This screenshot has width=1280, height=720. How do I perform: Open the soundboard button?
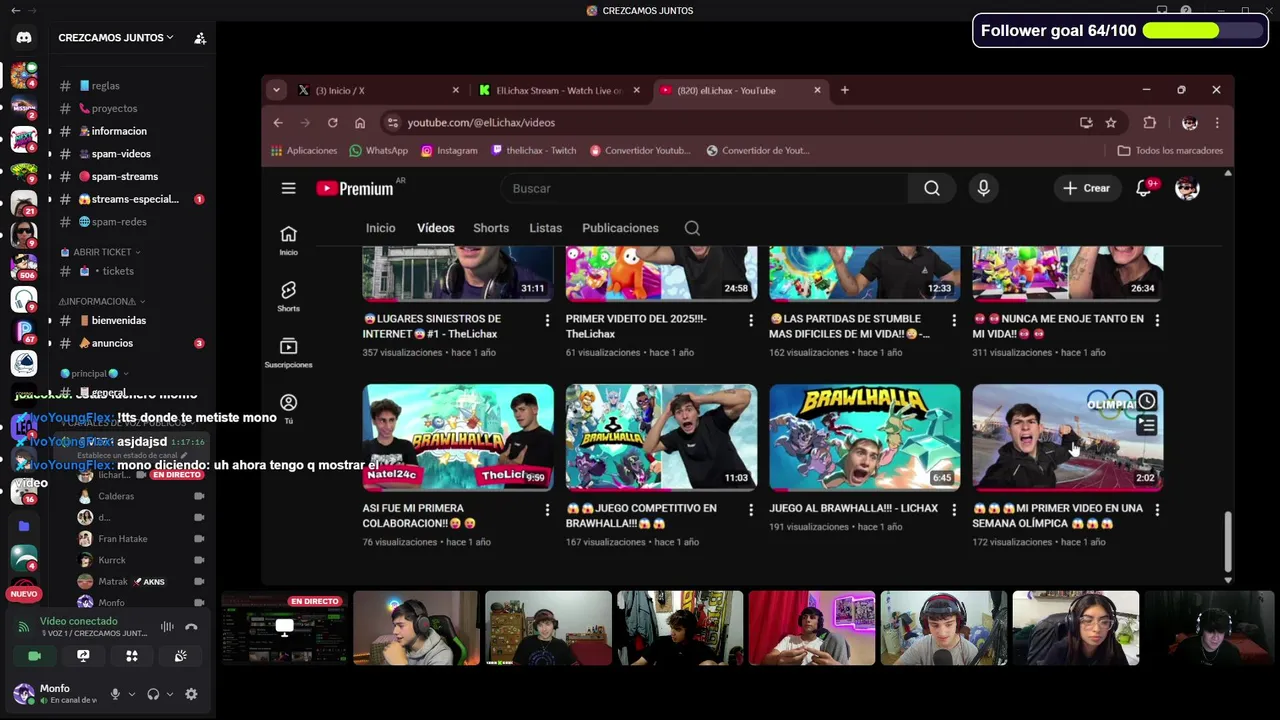(180, 656)
